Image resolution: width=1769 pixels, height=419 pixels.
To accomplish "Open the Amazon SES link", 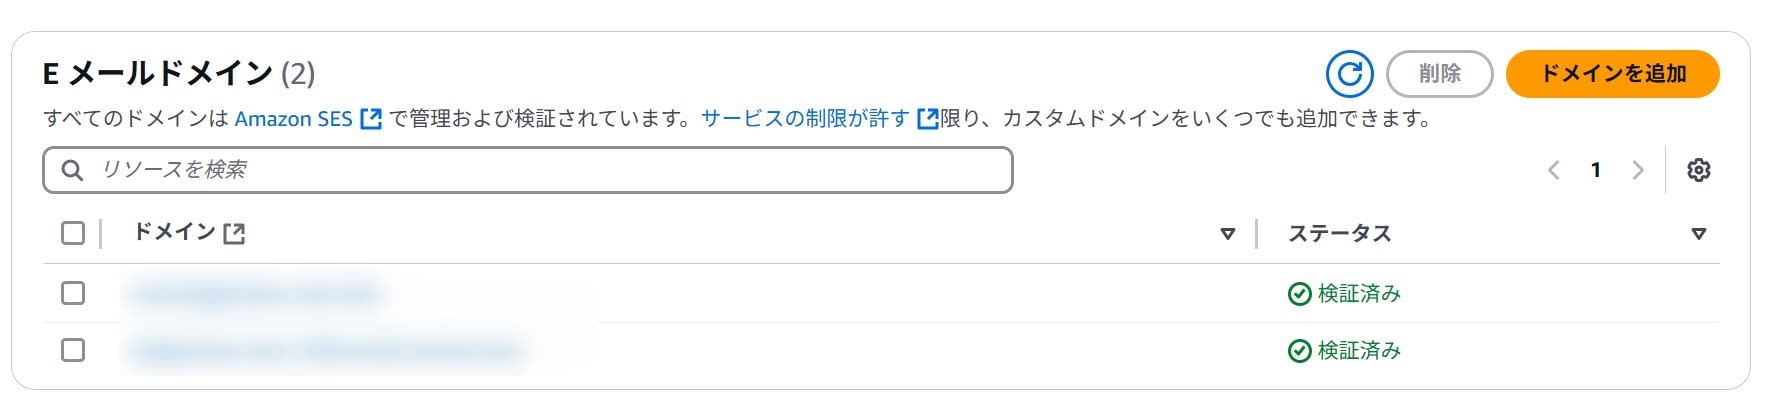I will [x=294, y=119].
